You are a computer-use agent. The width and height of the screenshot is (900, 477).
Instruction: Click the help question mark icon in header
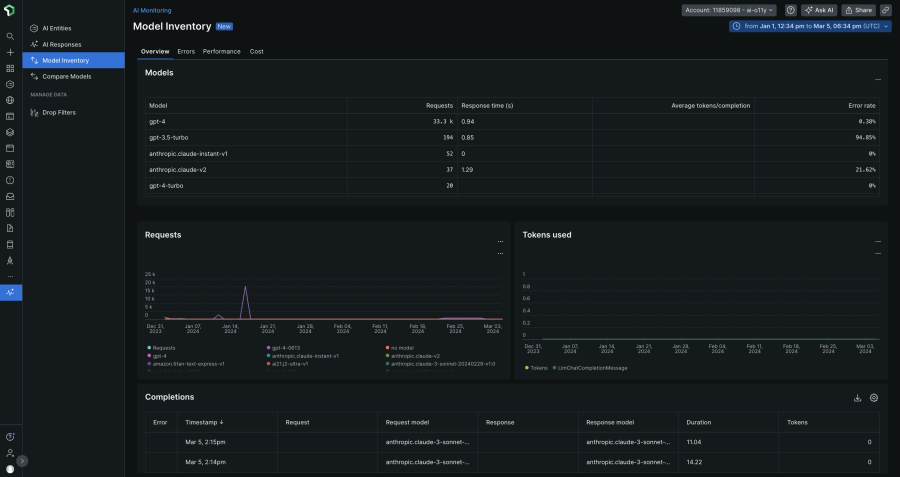(790, 10)
